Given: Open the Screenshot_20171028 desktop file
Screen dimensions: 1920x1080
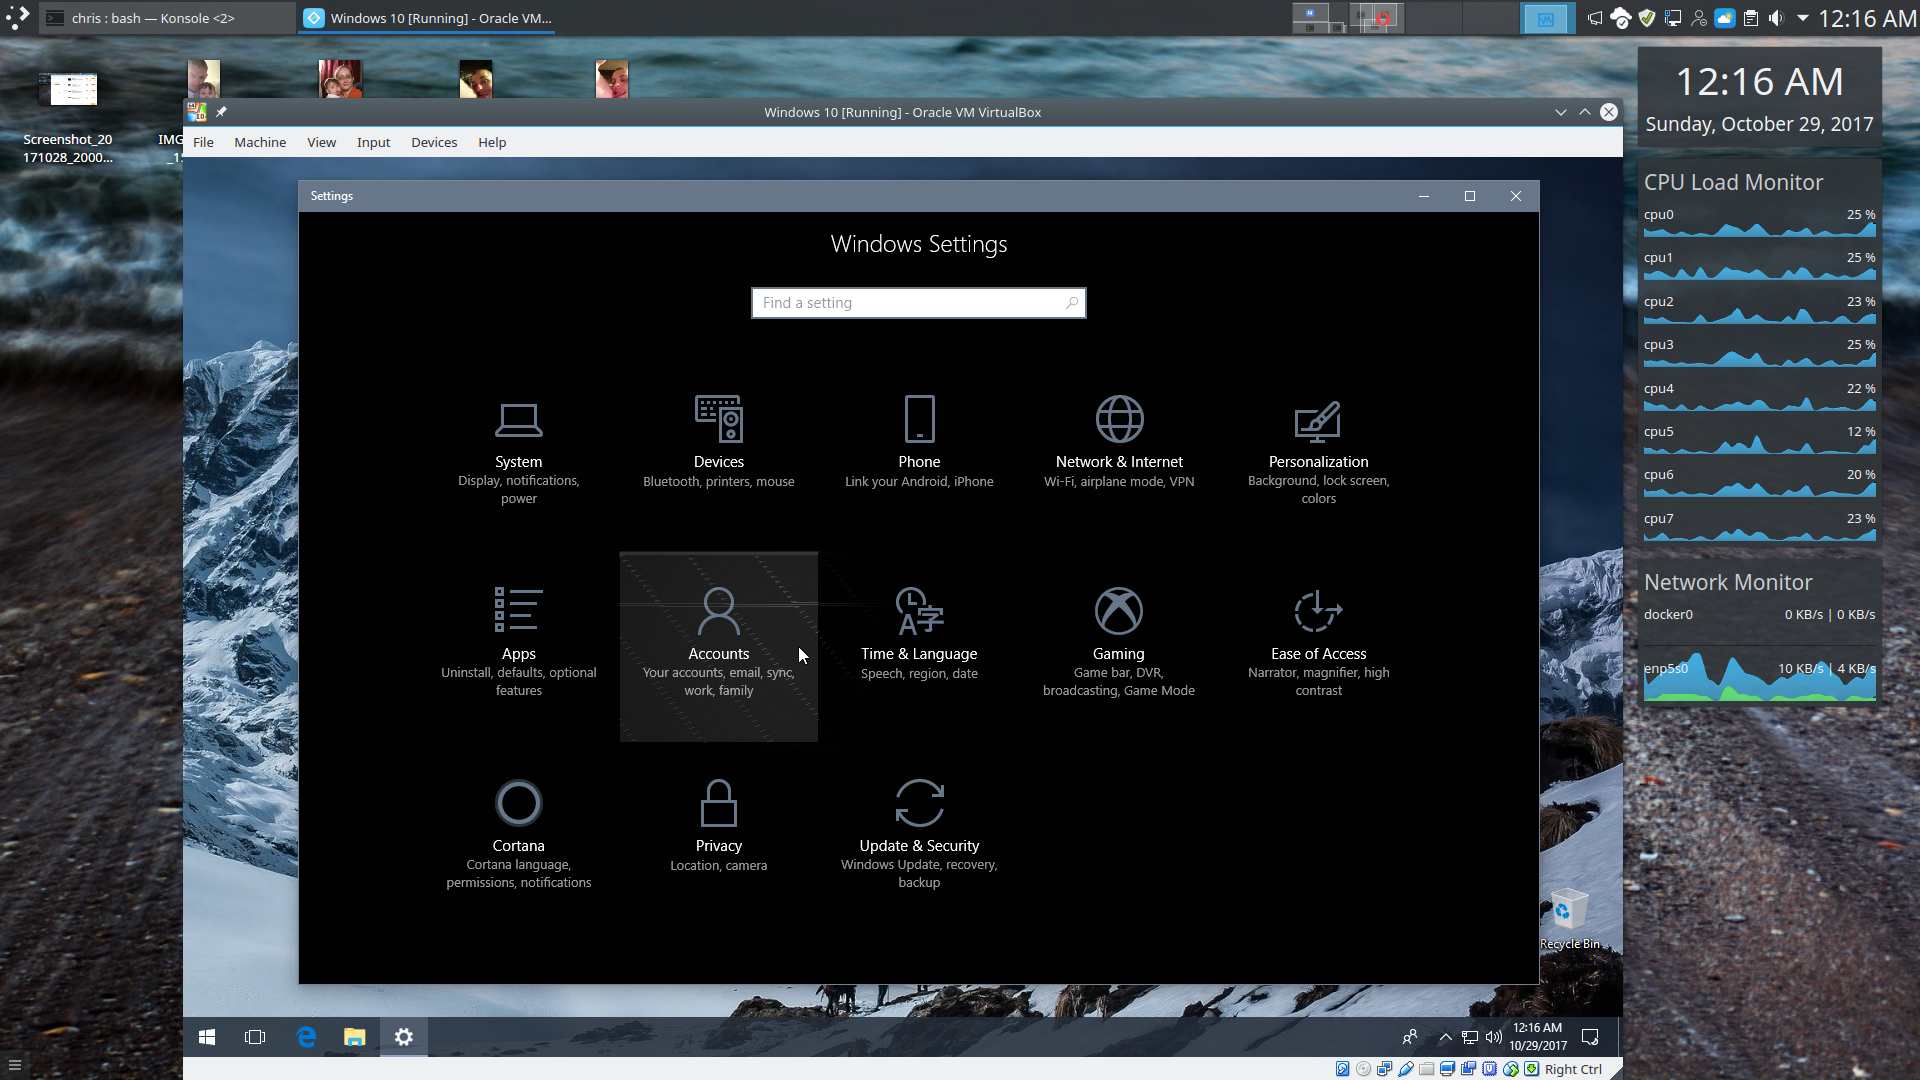Looking at the screenshot, I should [68, 118].
